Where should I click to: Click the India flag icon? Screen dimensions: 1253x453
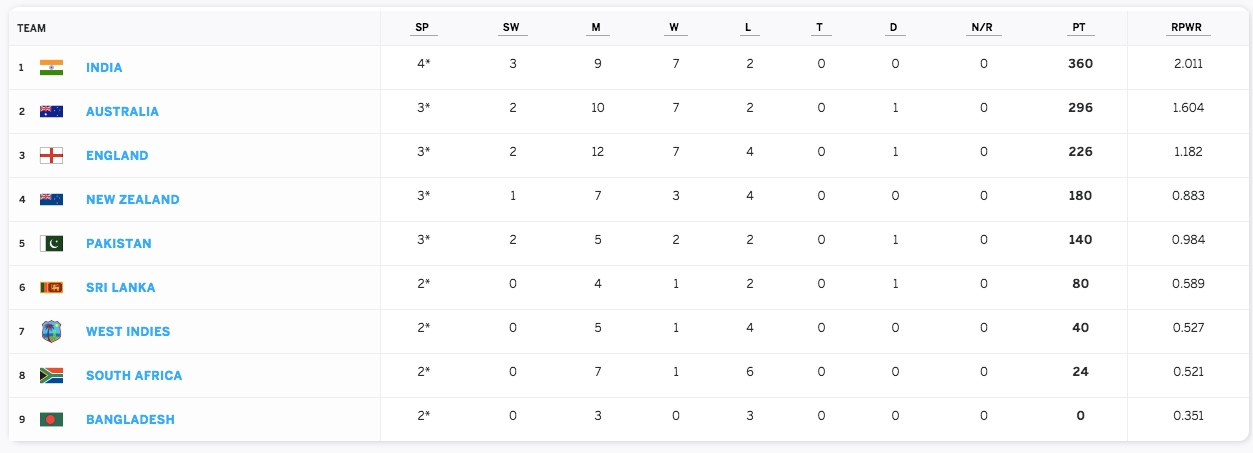point(51,67)
